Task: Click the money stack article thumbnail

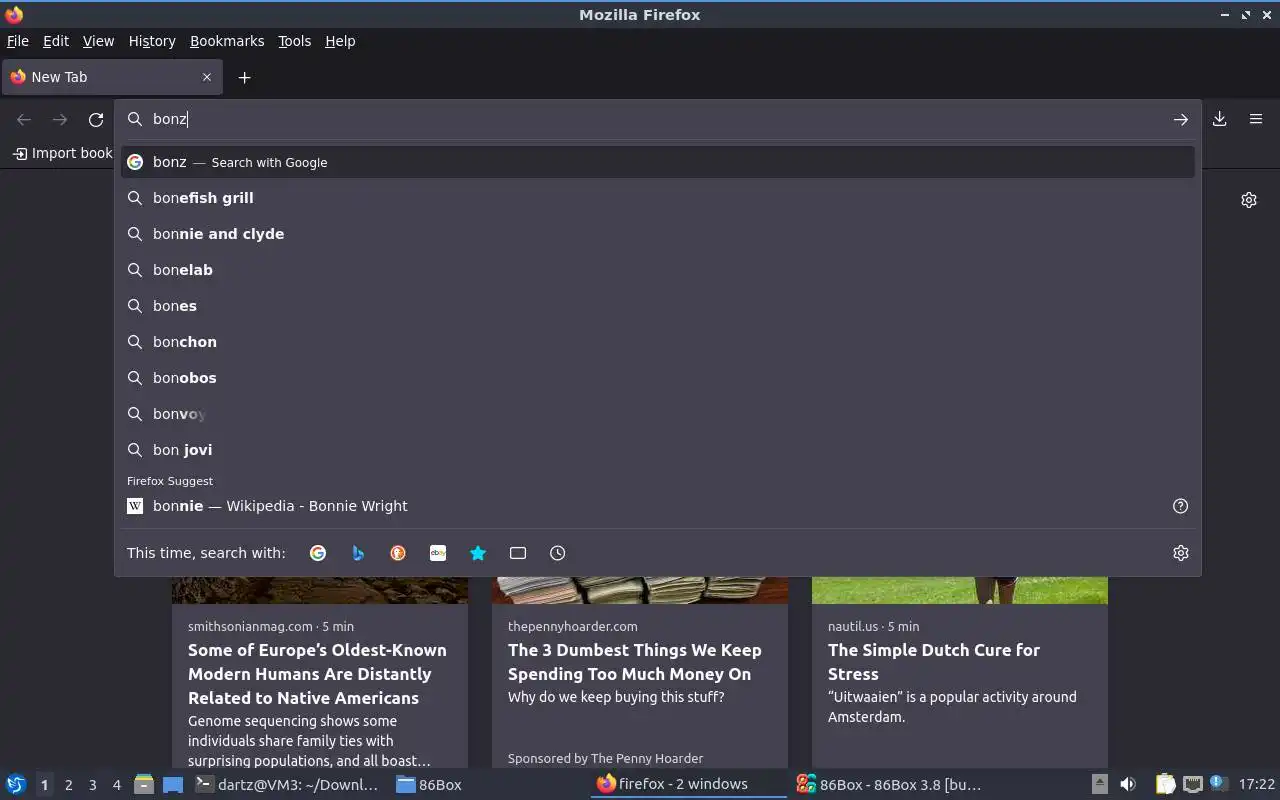Action: [x=640, y=590]
